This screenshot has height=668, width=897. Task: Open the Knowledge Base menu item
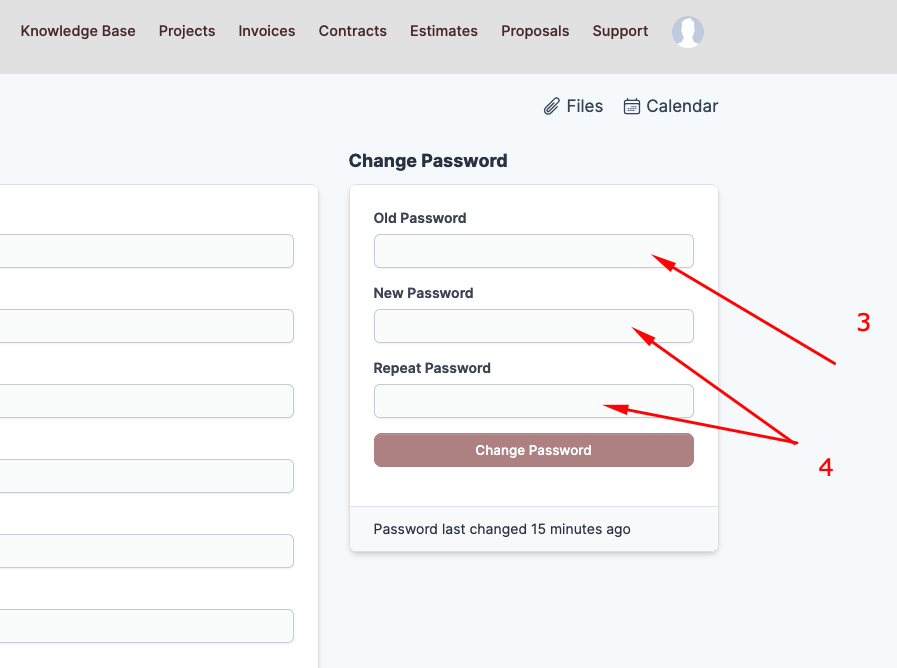coord(78,31)
